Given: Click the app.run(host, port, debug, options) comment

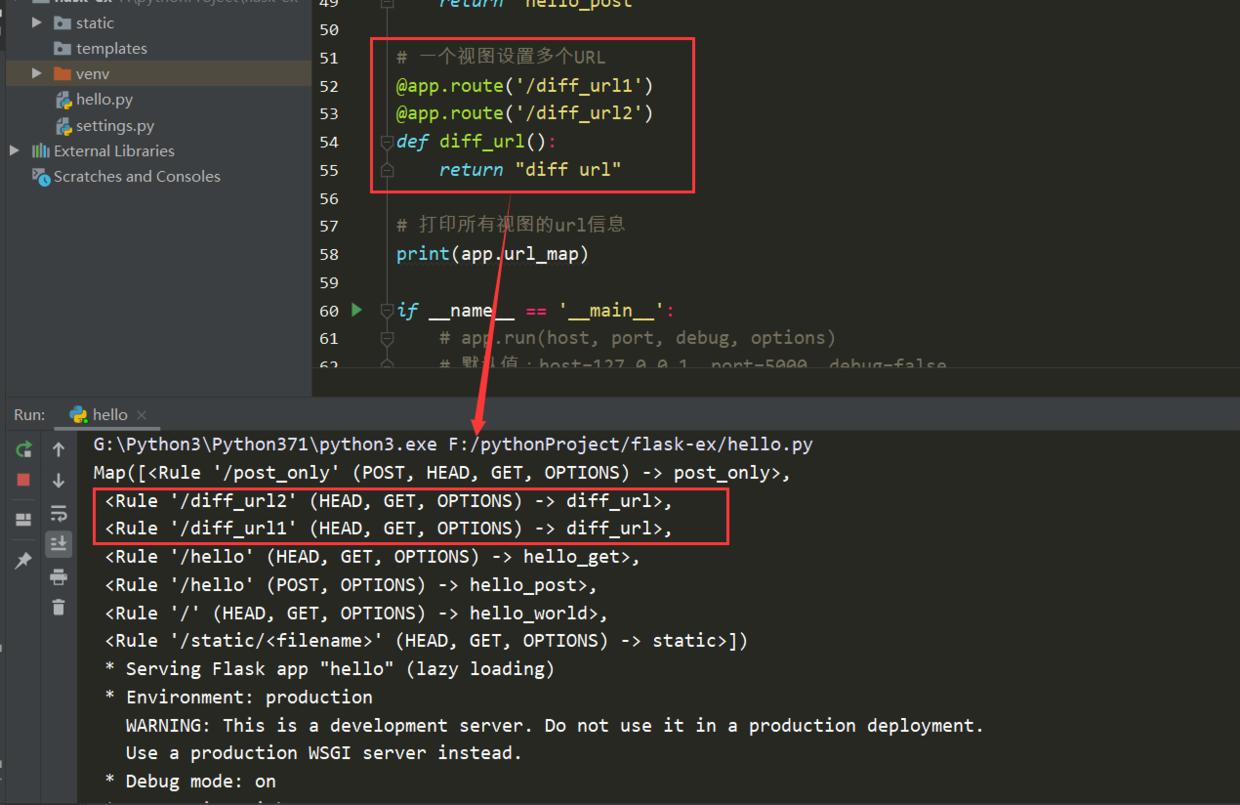Looking at the screenshot, I should pyautogui.click(x=637, y=338).
